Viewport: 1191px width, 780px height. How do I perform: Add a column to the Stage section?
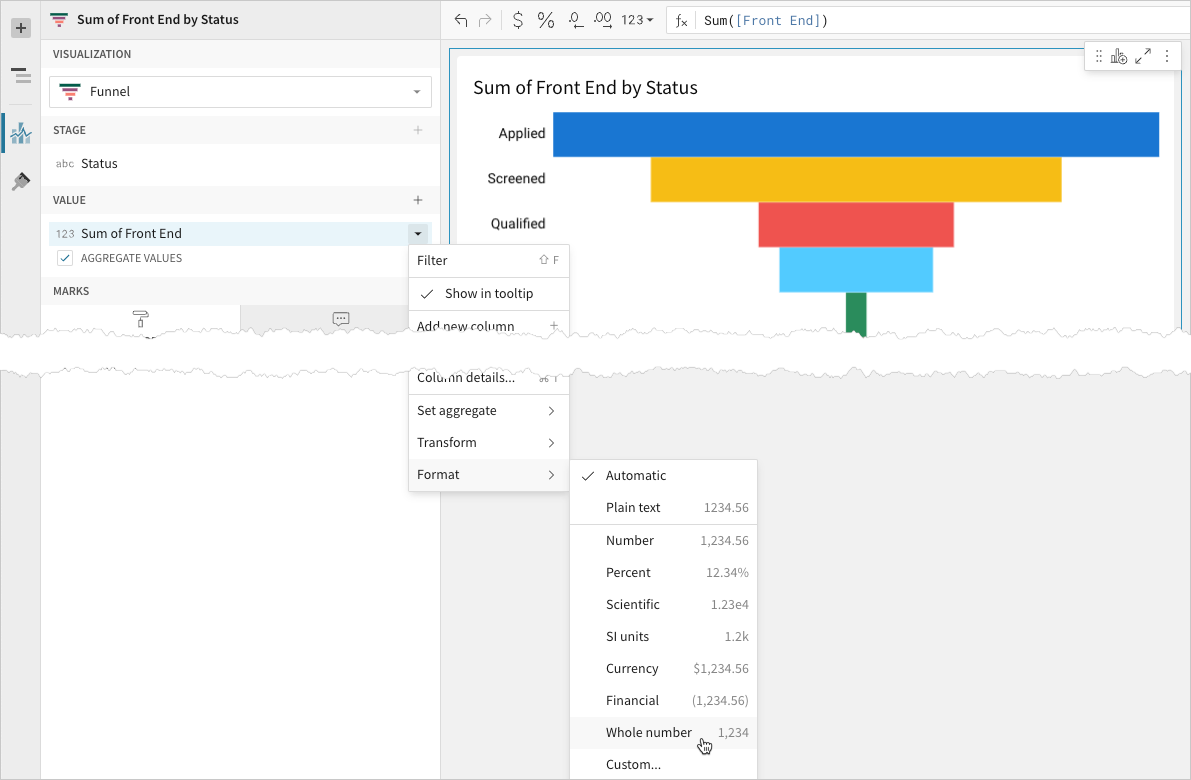click(x=418, y=130)
